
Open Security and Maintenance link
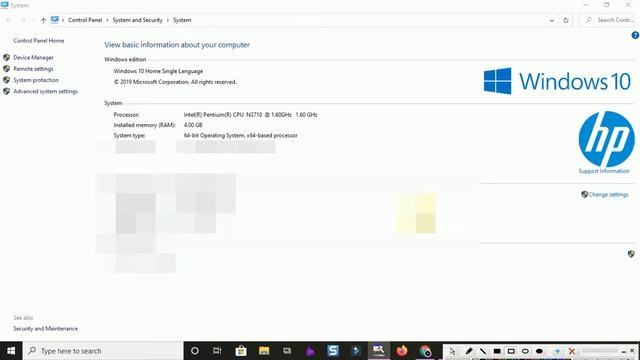pyautogui.click(x=45, y=329)
